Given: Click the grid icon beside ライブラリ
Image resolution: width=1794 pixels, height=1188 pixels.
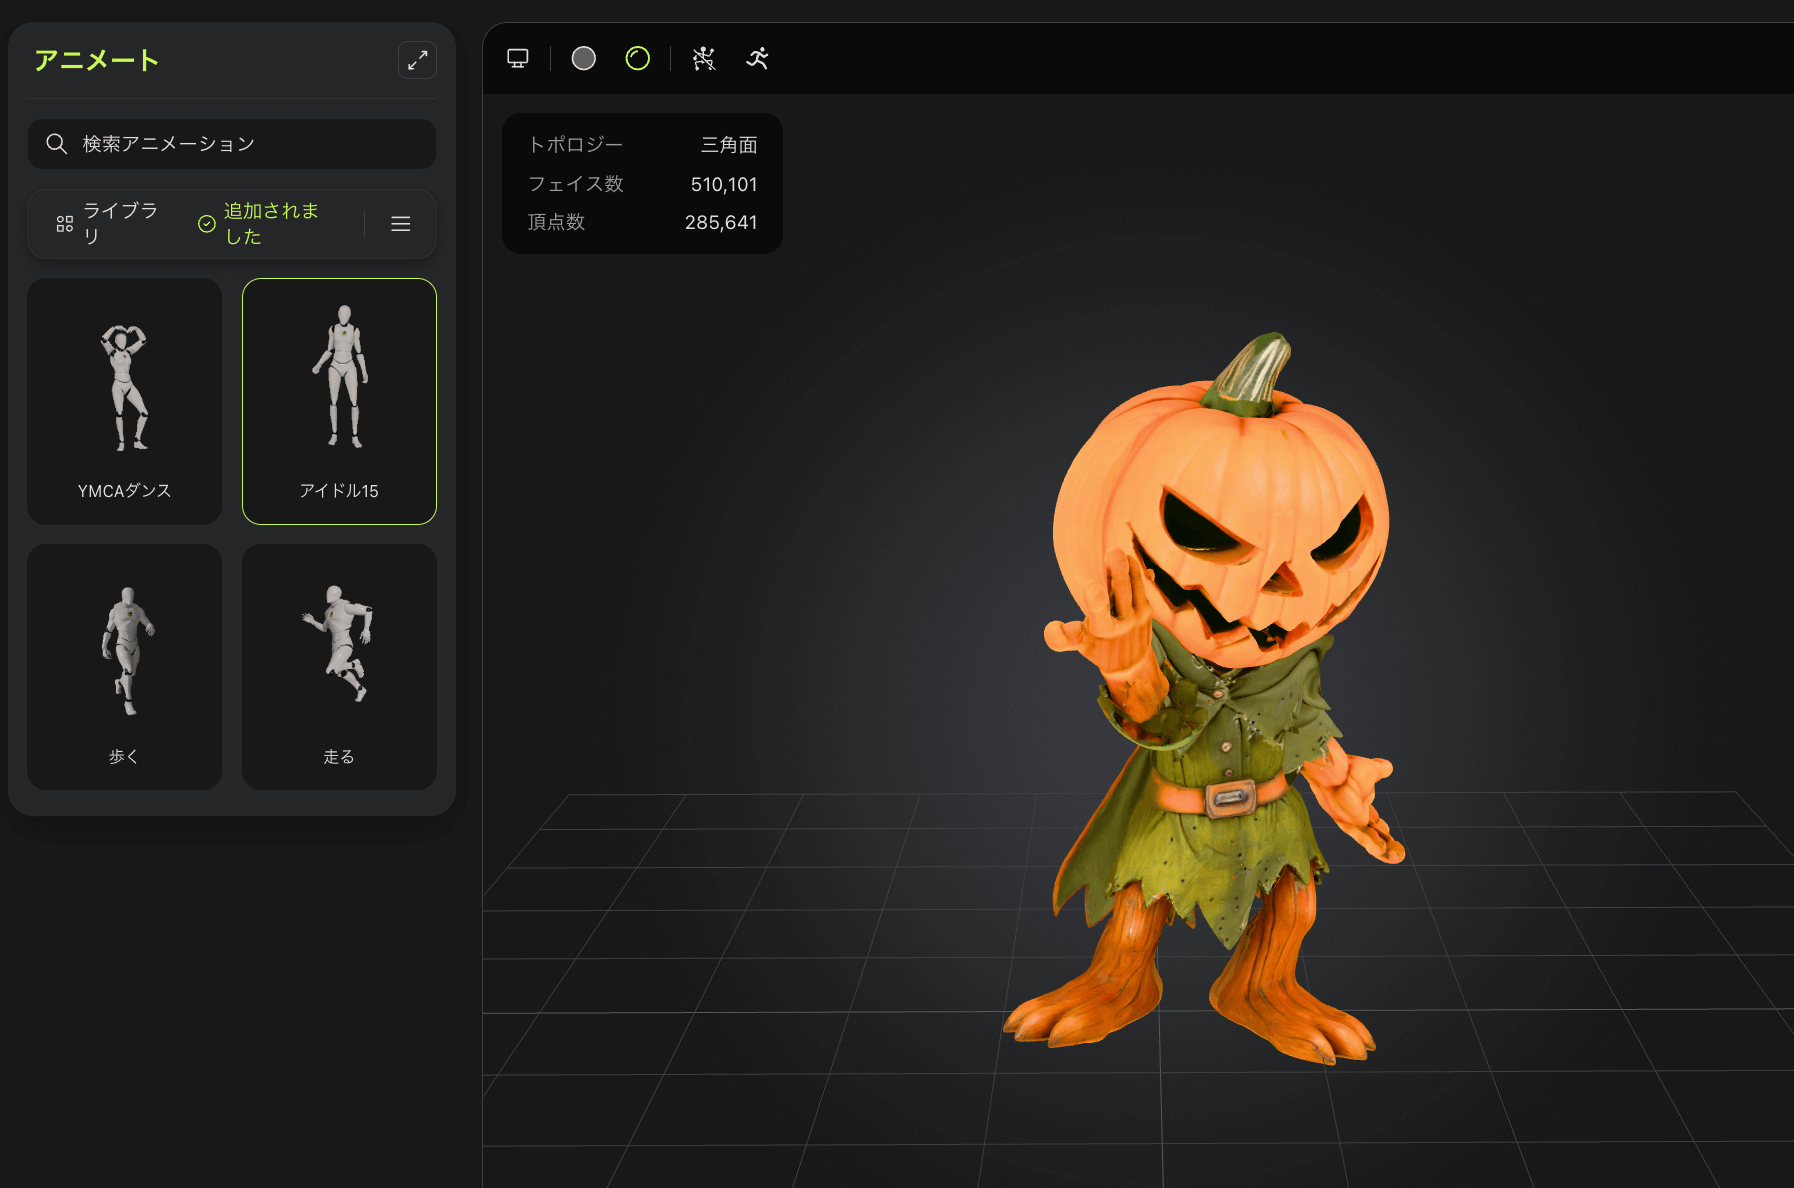Looking at the screenshot, I should [65, 224].
